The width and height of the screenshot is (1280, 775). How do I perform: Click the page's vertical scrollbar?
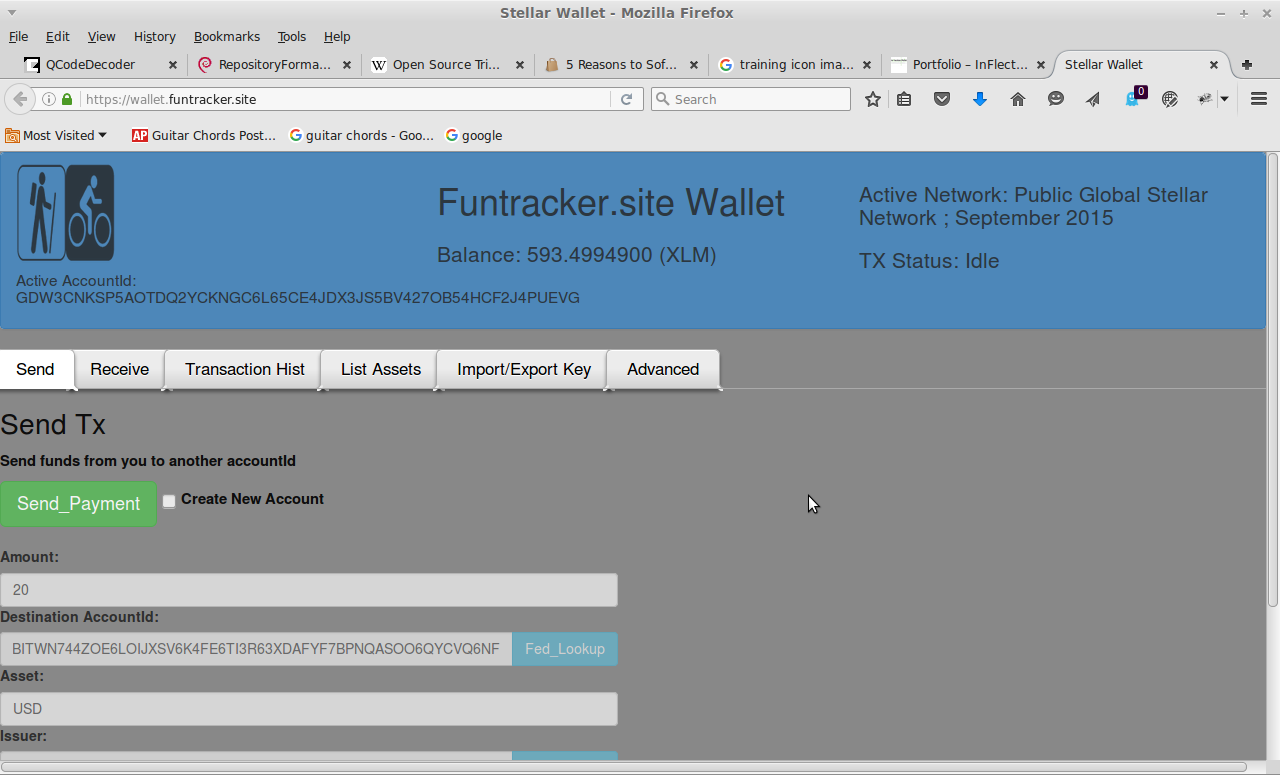coord(1272,380)
